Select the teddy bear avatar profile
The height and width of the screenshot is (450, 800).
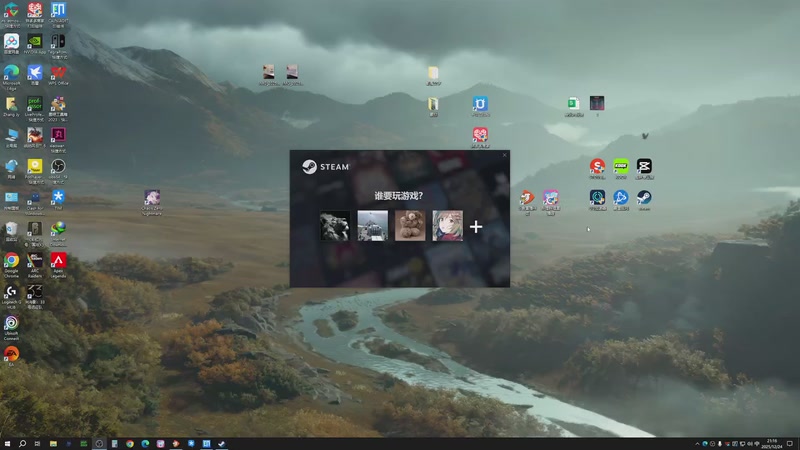[x=410, y=226]
